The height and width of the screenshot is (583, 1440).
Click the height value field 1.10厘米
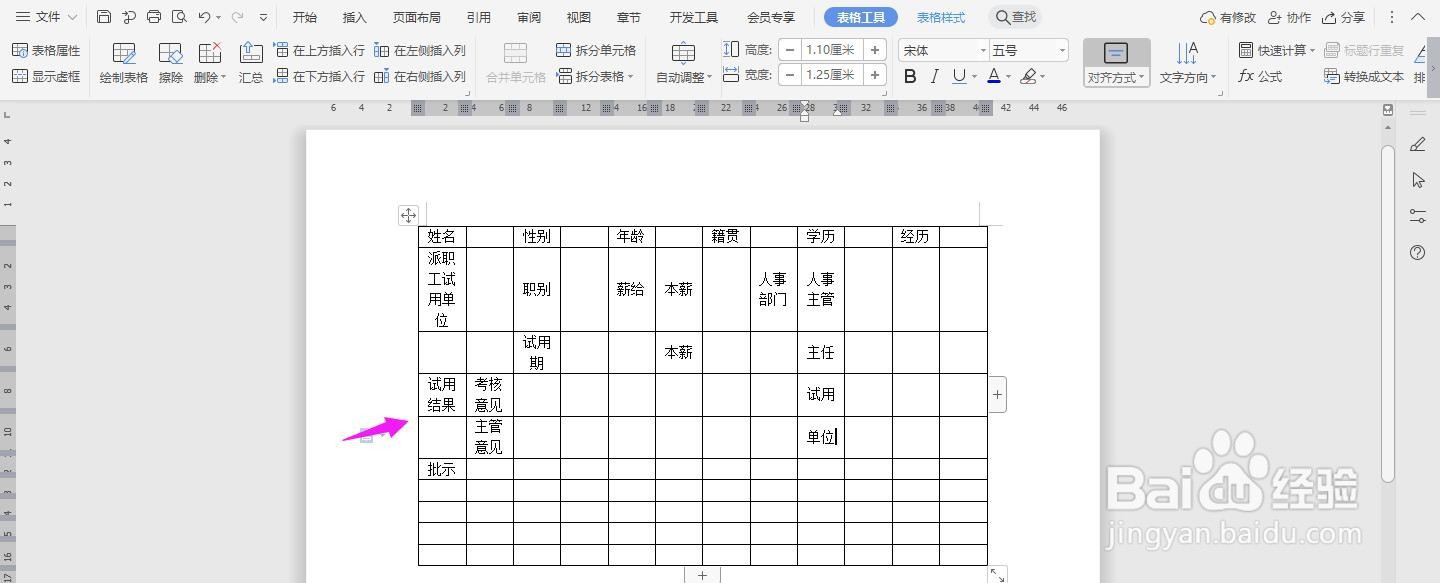click(832, 50)
